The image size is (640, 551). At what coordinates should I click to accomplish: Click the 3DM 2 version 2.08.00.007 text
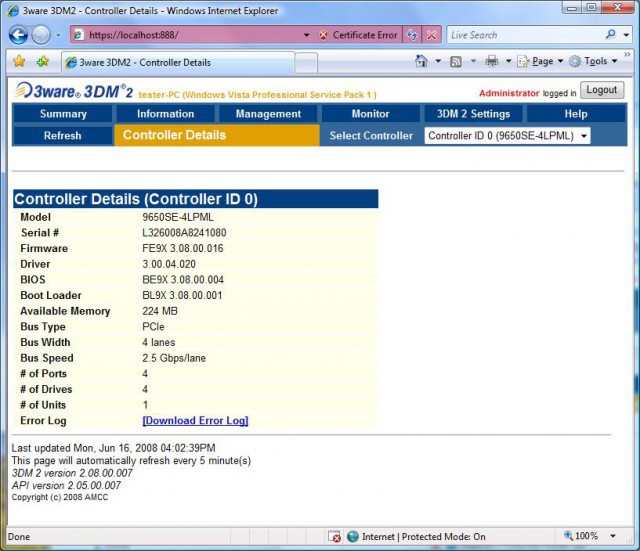pos(72,473)
